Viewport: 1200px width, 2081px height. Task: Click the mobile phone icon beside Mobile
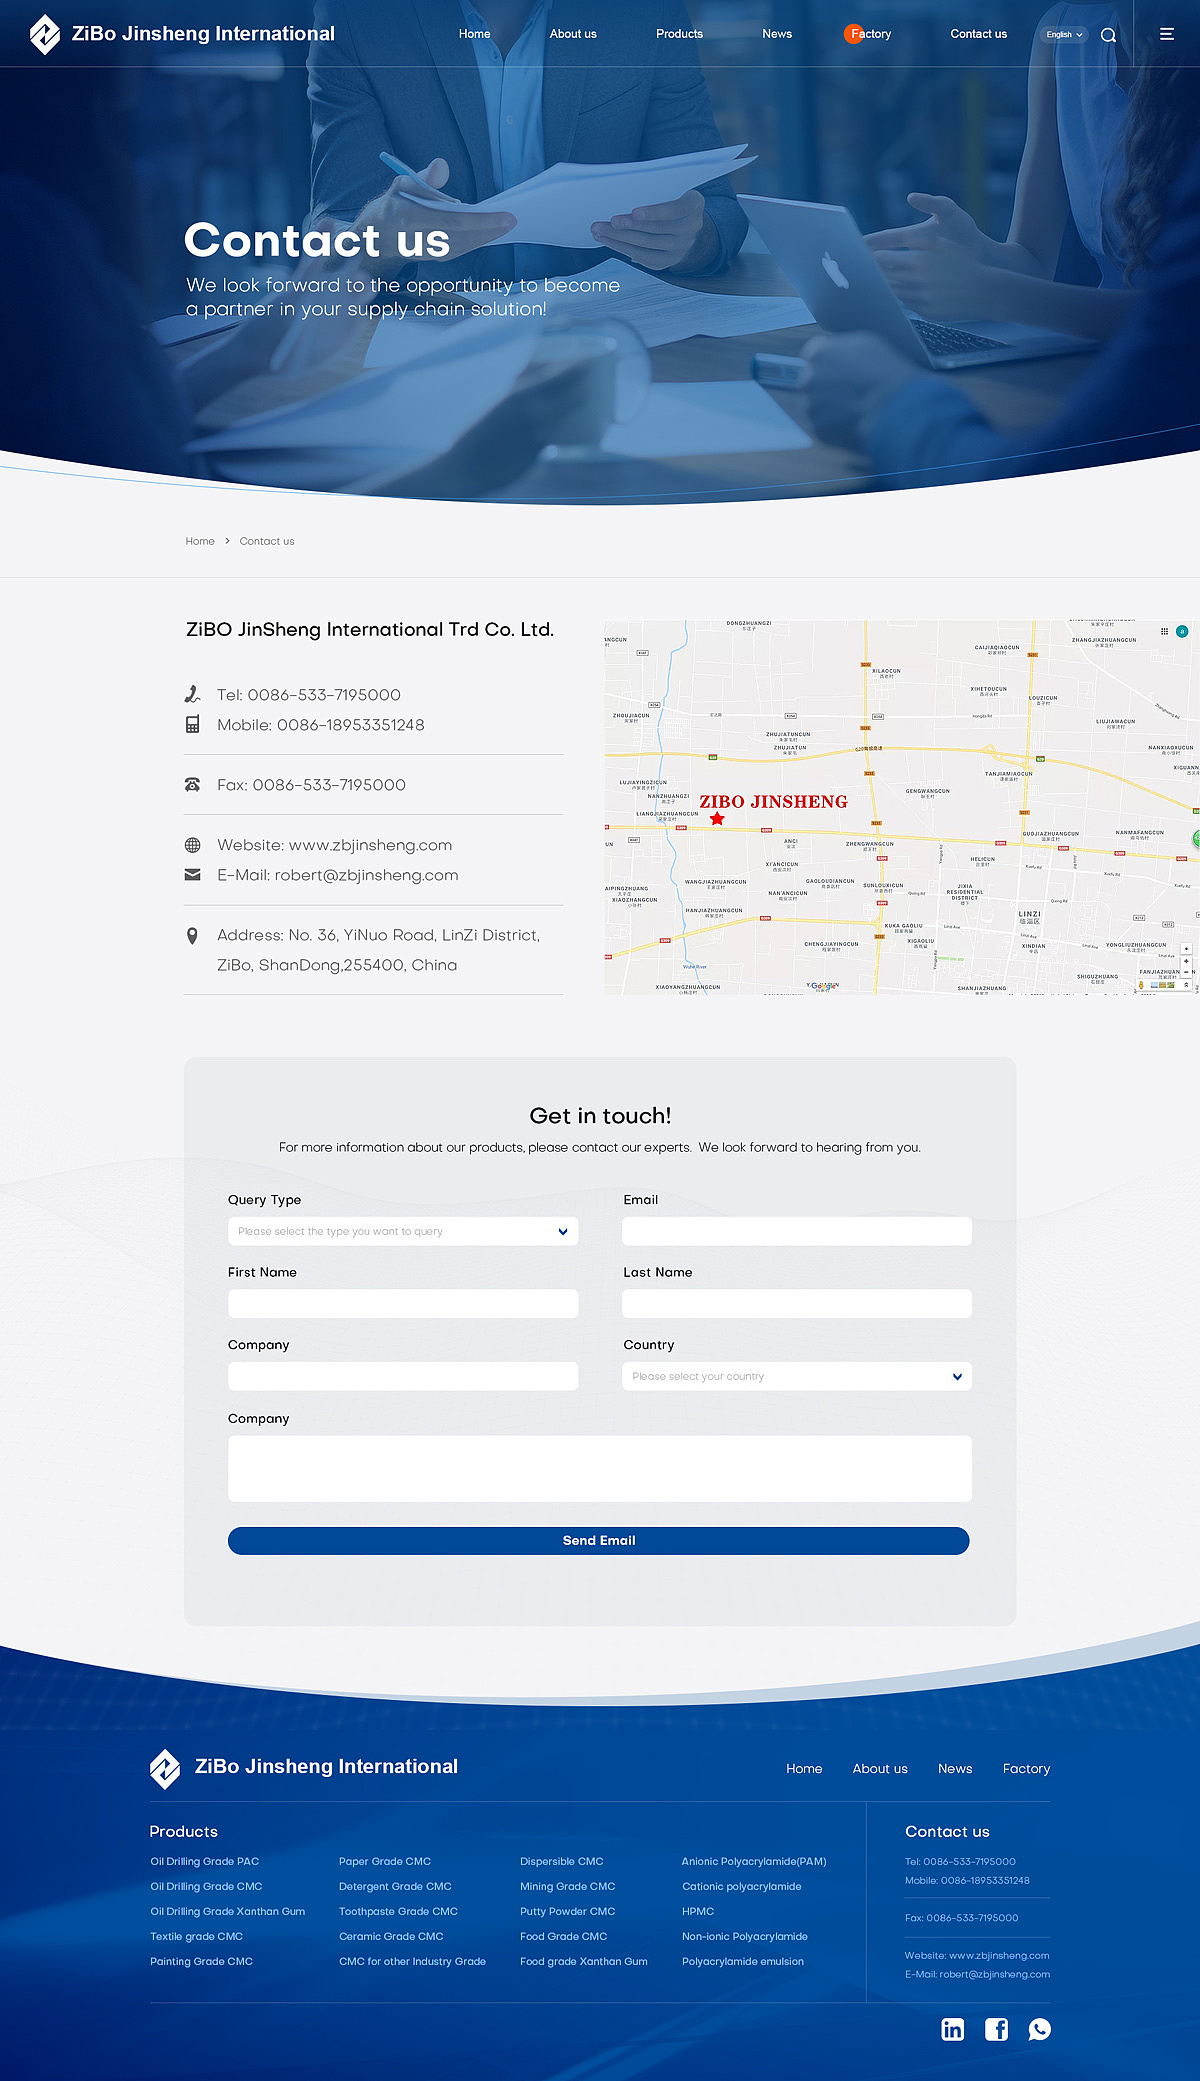point(192,724)
